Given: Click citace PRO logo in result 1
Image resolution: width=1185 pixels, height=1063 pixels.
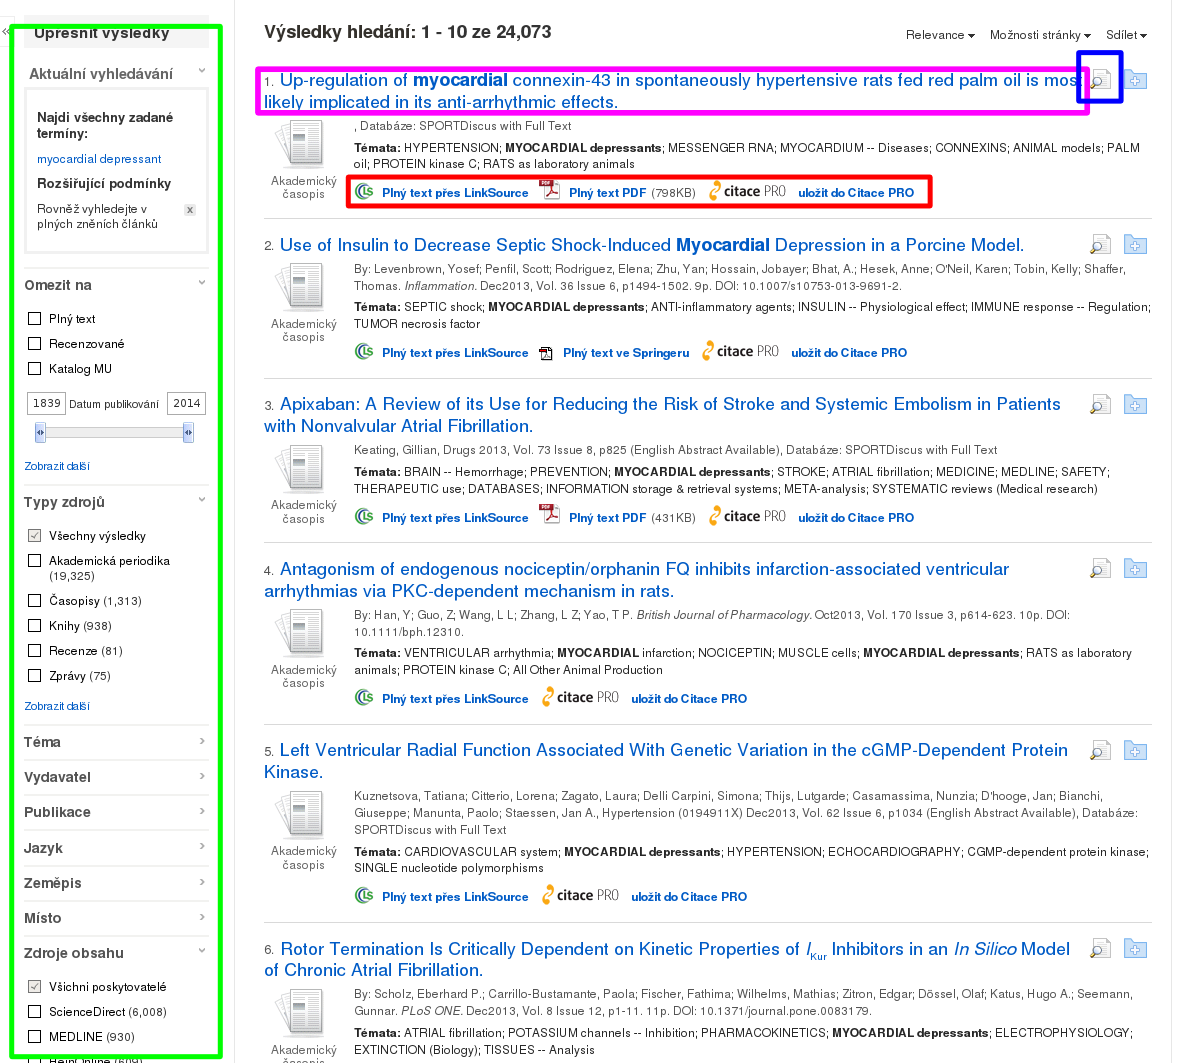Looking at the screenshot, I should 747,192.
